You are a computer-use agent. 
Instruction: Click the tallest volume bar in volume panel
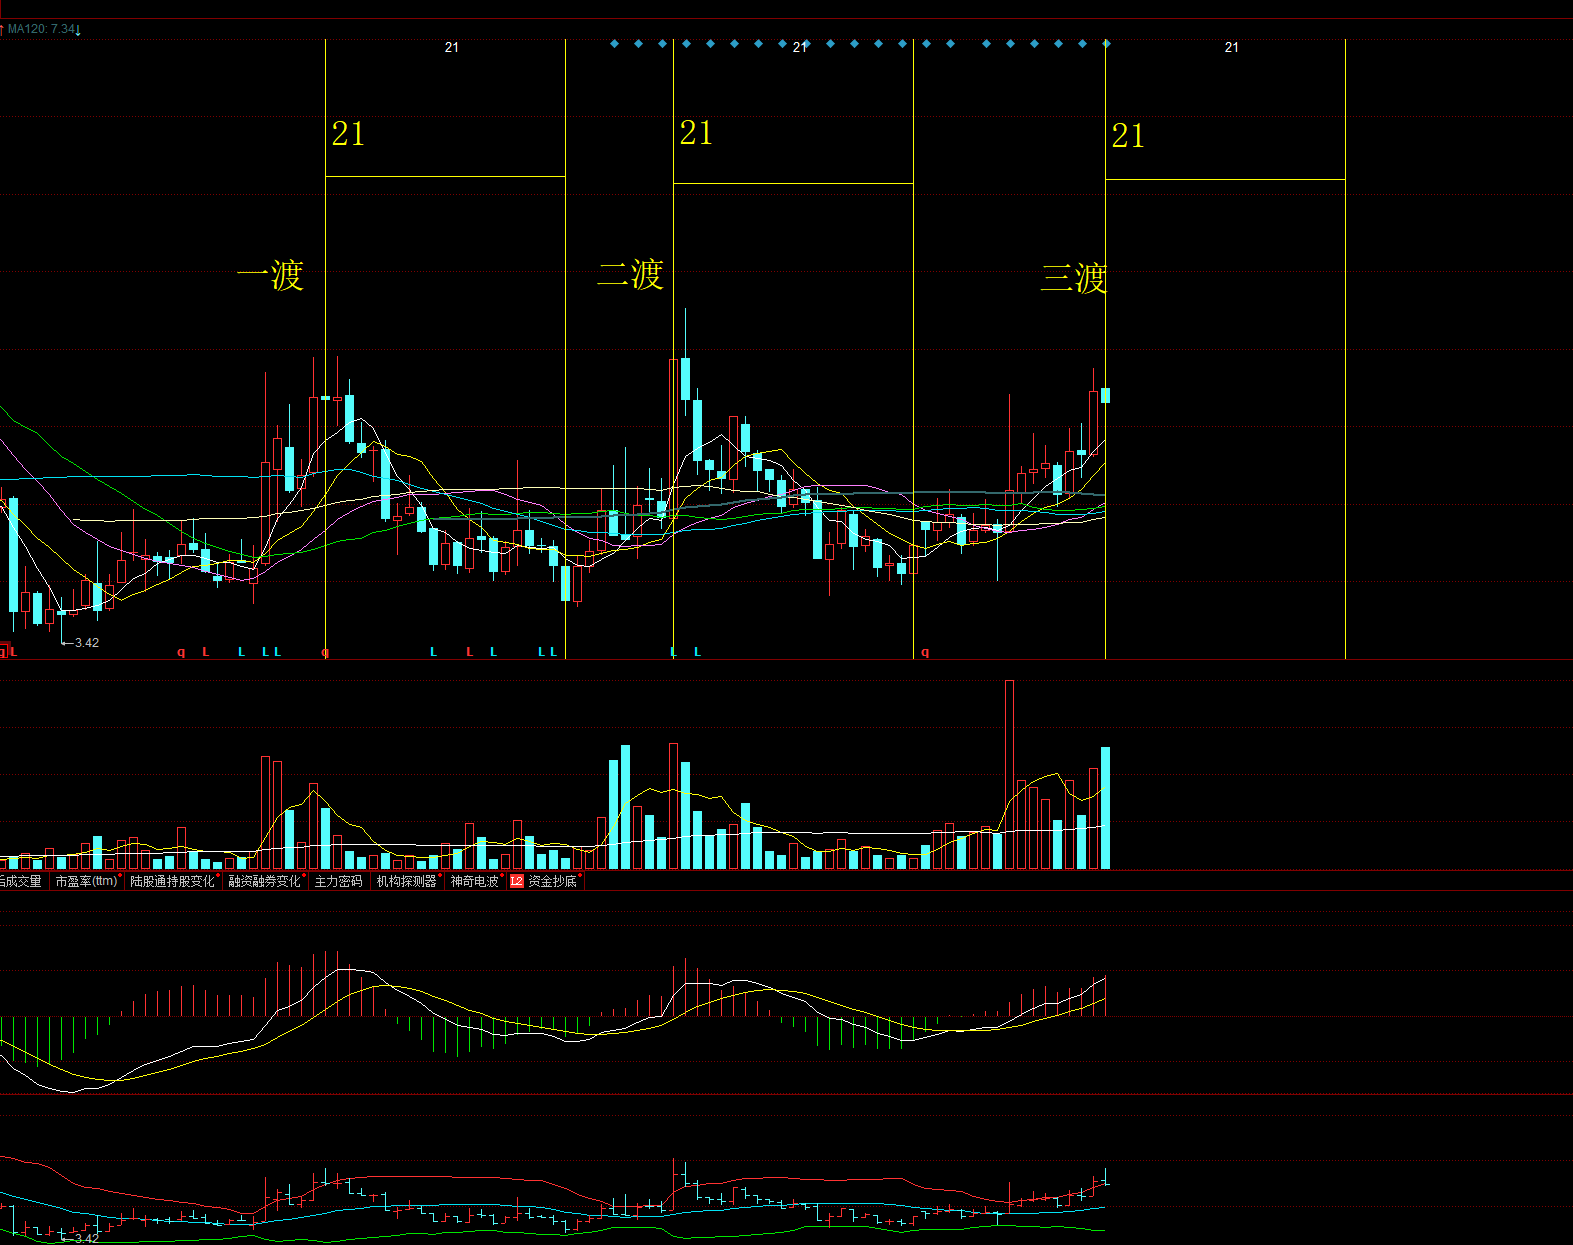coord(1010,774)
